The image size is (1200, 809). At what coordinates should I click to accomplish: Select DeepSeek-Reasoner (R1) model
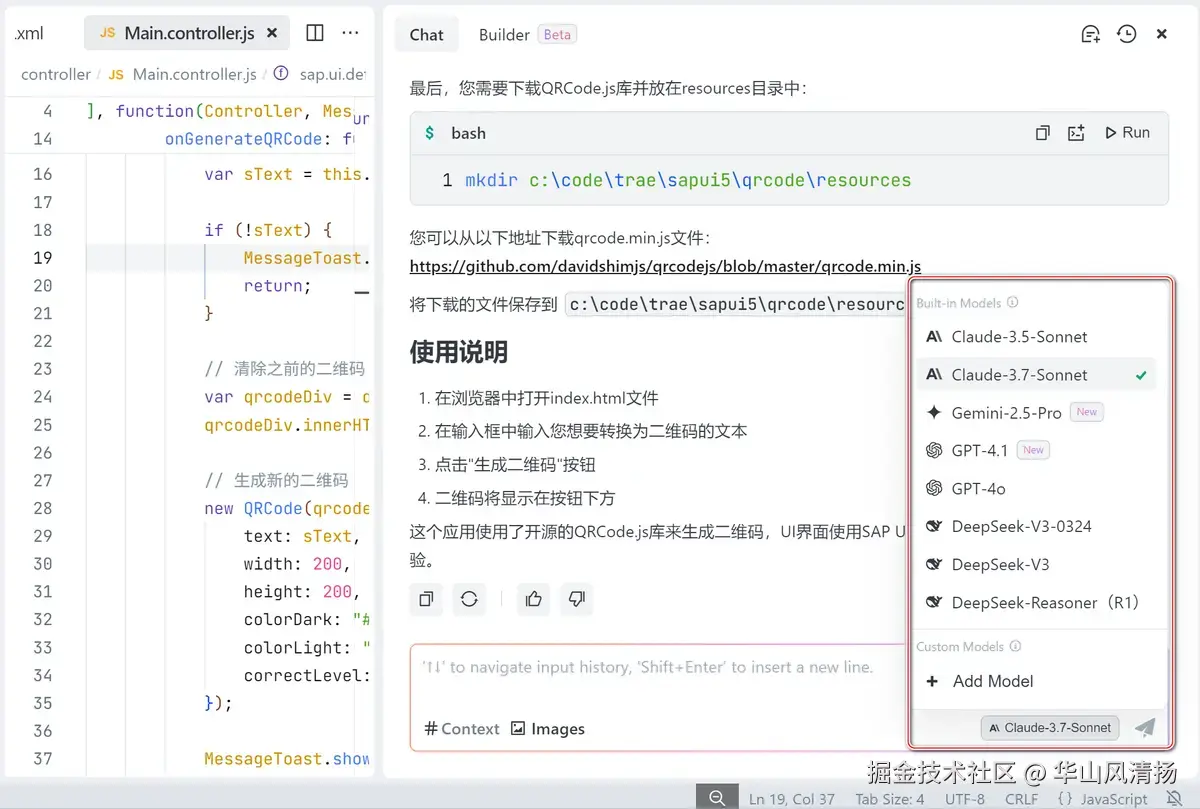(1036, 602)
